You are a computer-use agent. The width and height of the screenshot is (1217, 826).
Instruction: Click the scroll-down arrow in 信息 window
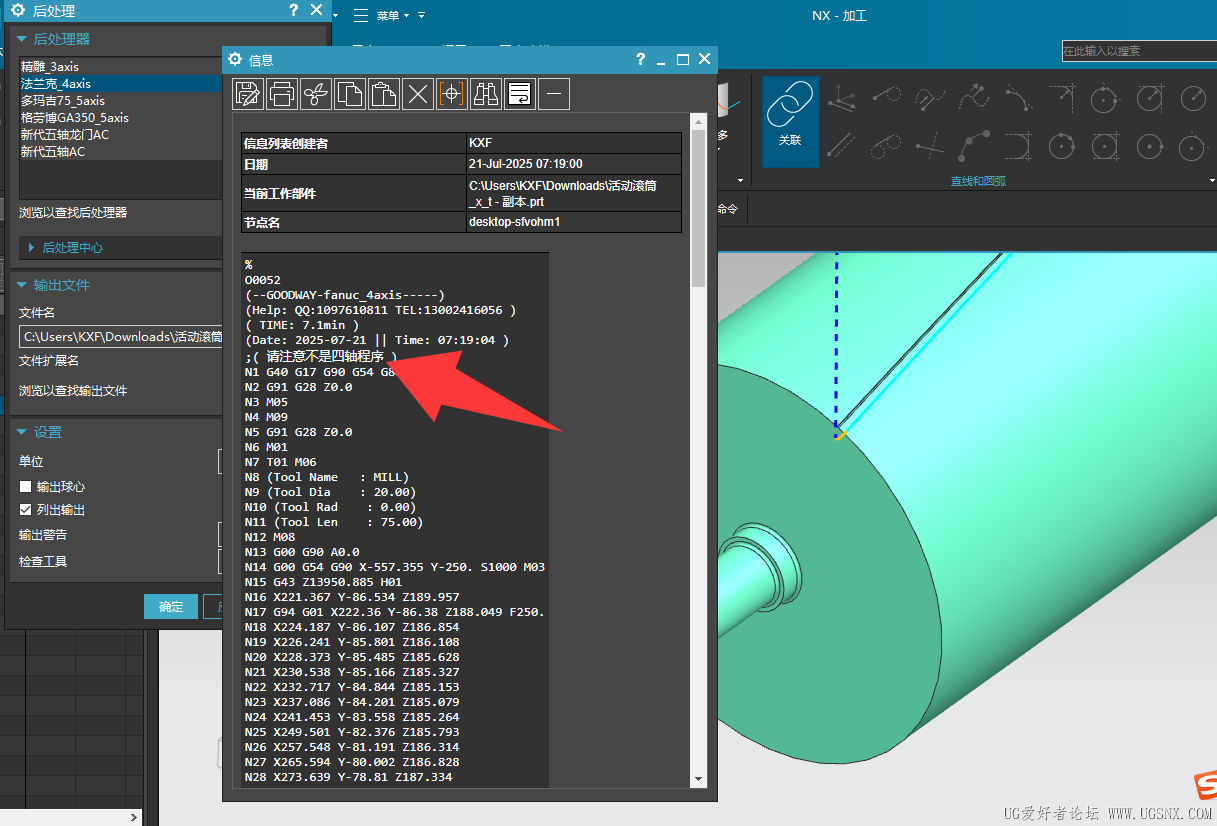pyautogui.click(x=698, y=780)
